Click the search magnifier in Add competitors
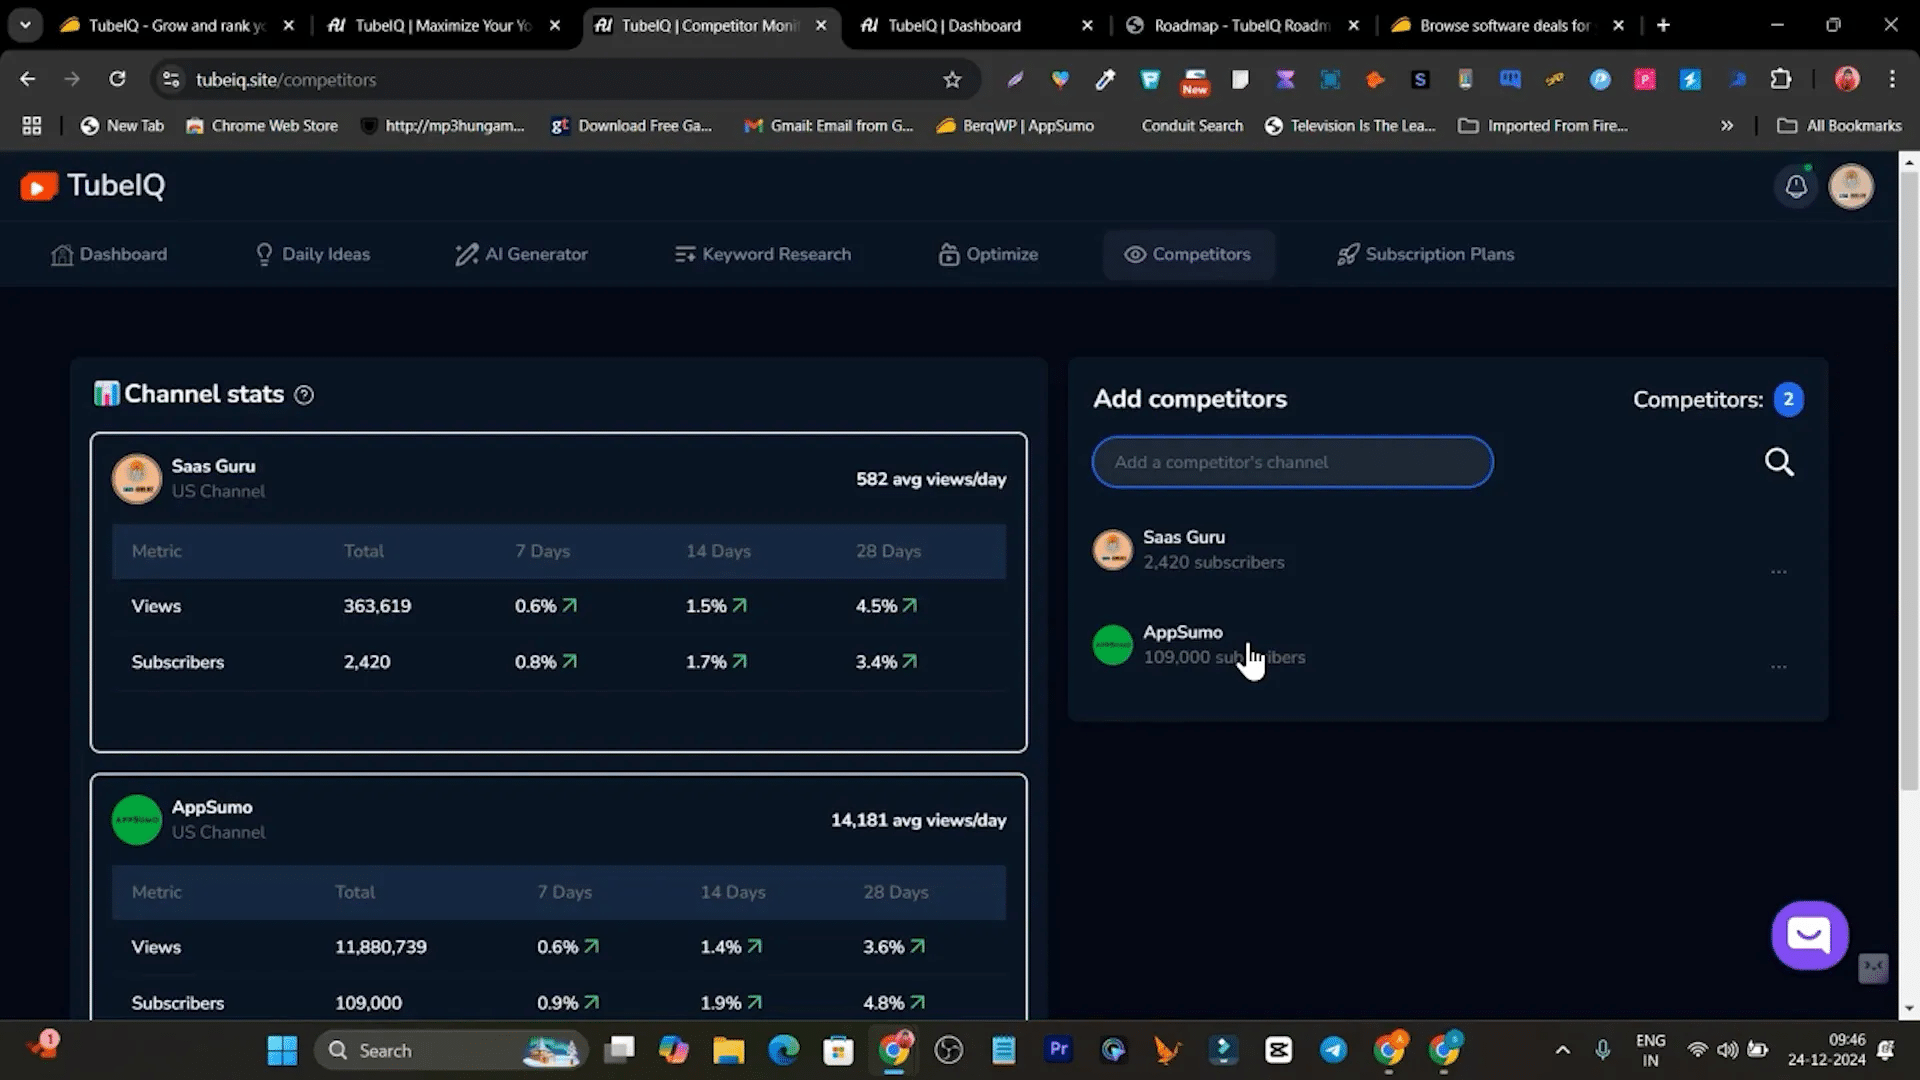 pyautogui.click(x=1779, y=462)
